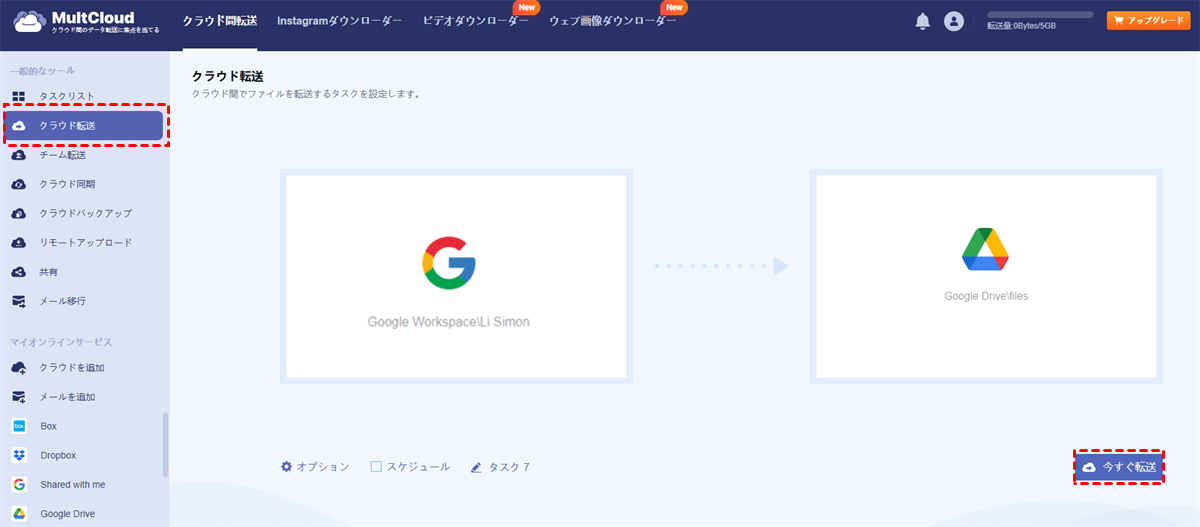Switch to クラウド間転送 tab
The image size is (1200, 527).
click(220, 21)
